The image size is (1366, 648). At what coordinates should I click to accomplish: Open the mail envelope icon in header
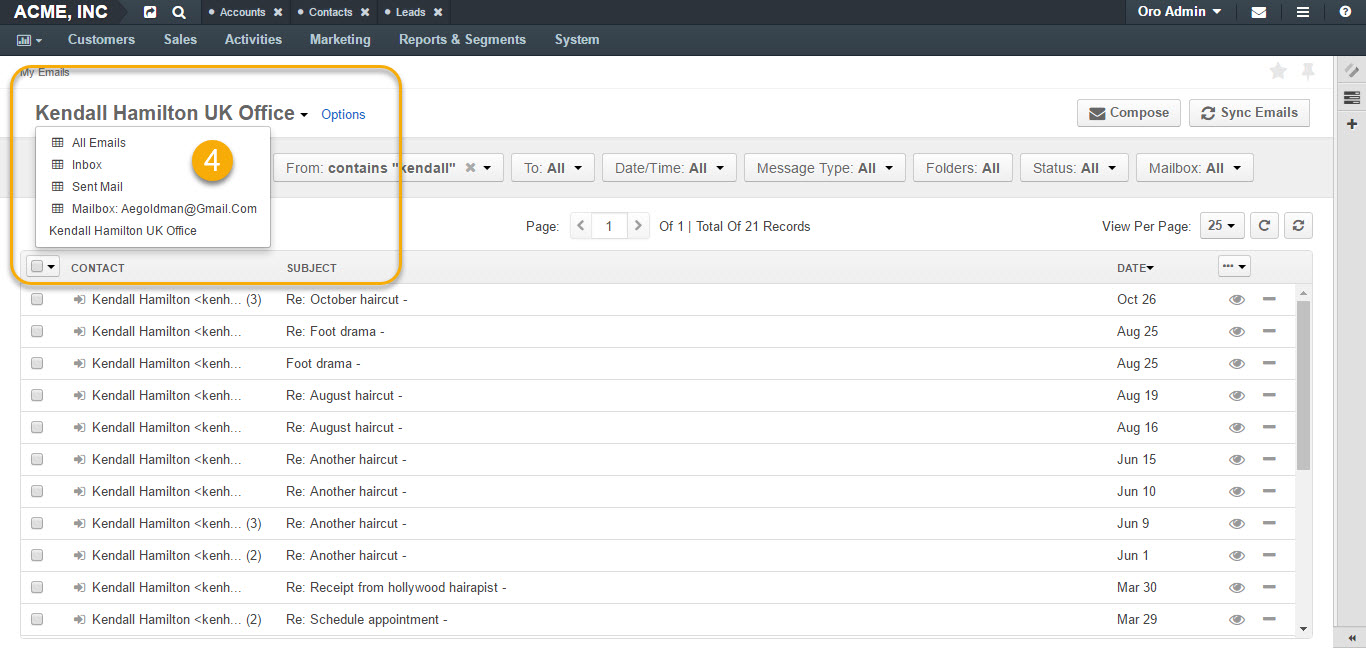click(1259, 12)
